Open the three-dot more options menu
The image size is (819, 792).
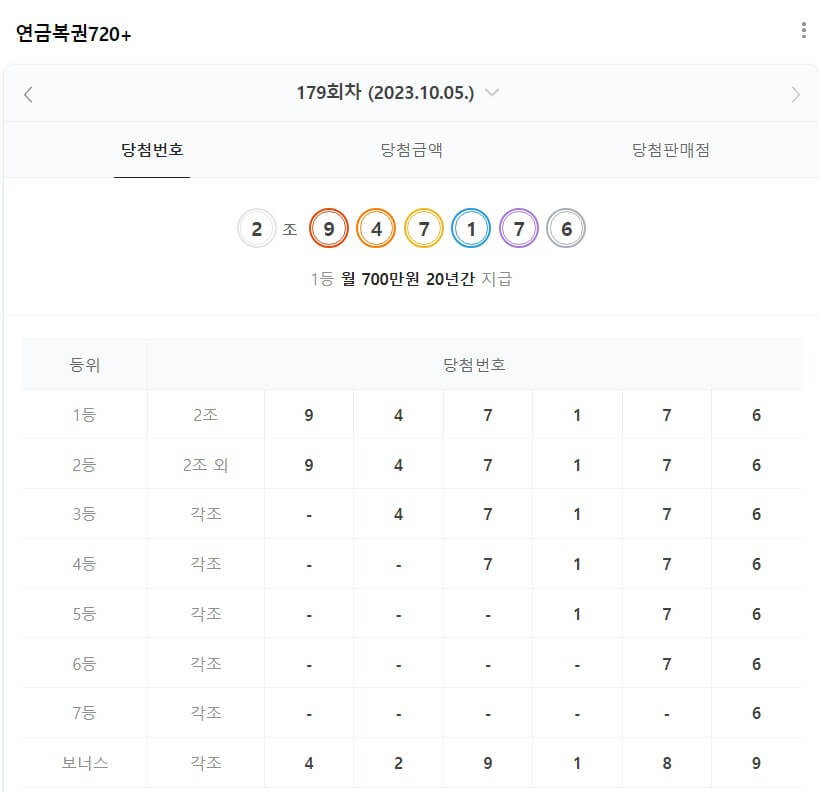[x=803, y=30]
